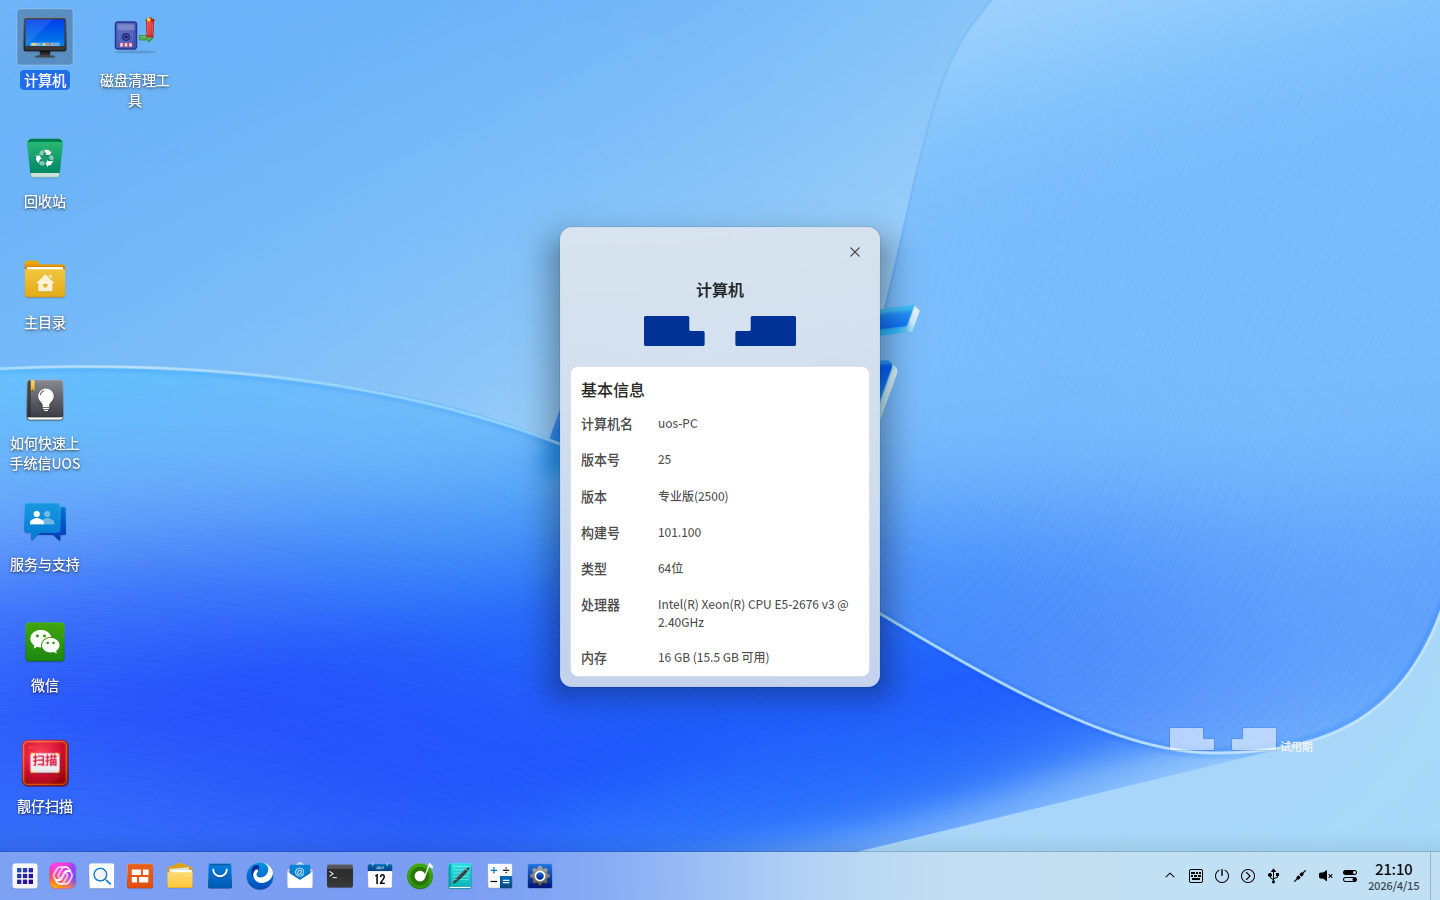
Task: Click the clock and date display
Action: coord(1395,877)
